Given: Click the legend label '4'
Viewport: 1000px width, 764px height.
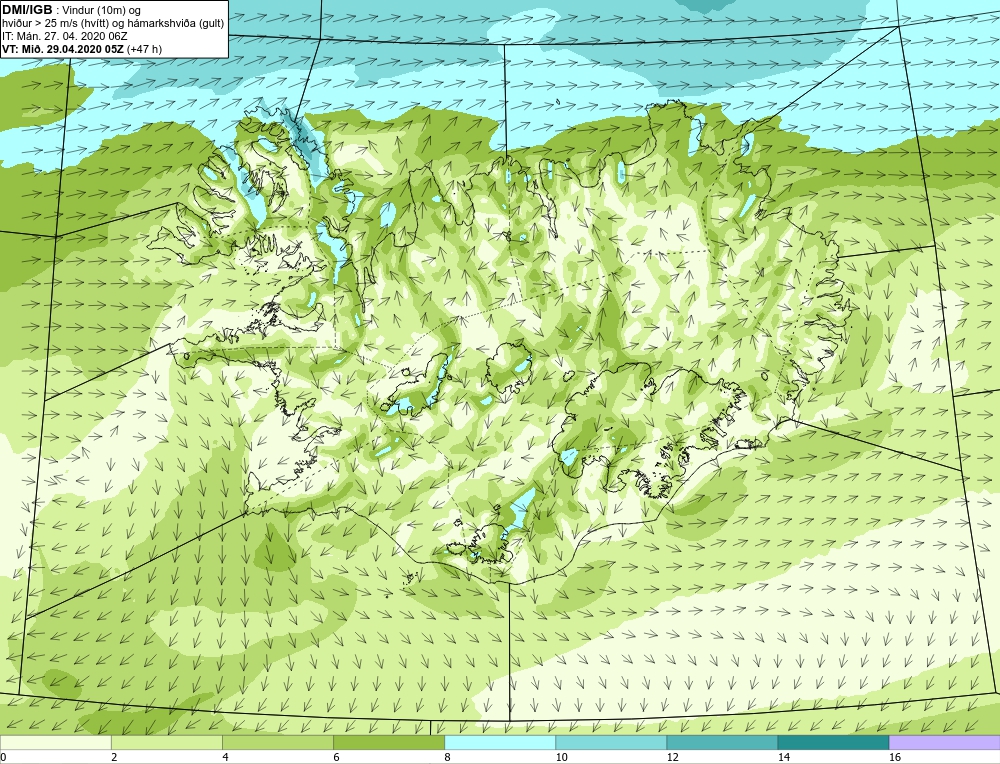Looking at the screenshot, I should [225, 757].
